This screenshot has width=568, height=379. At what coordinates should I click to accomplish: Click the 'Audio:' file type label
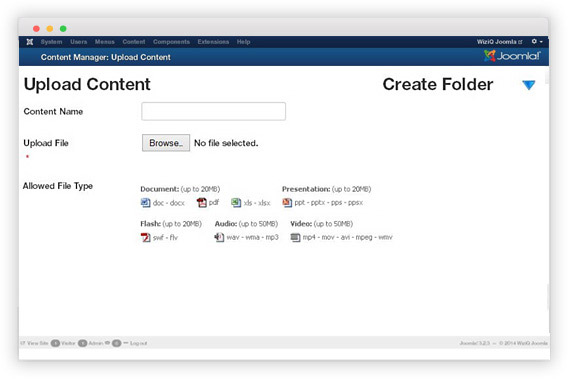(226, 224)
